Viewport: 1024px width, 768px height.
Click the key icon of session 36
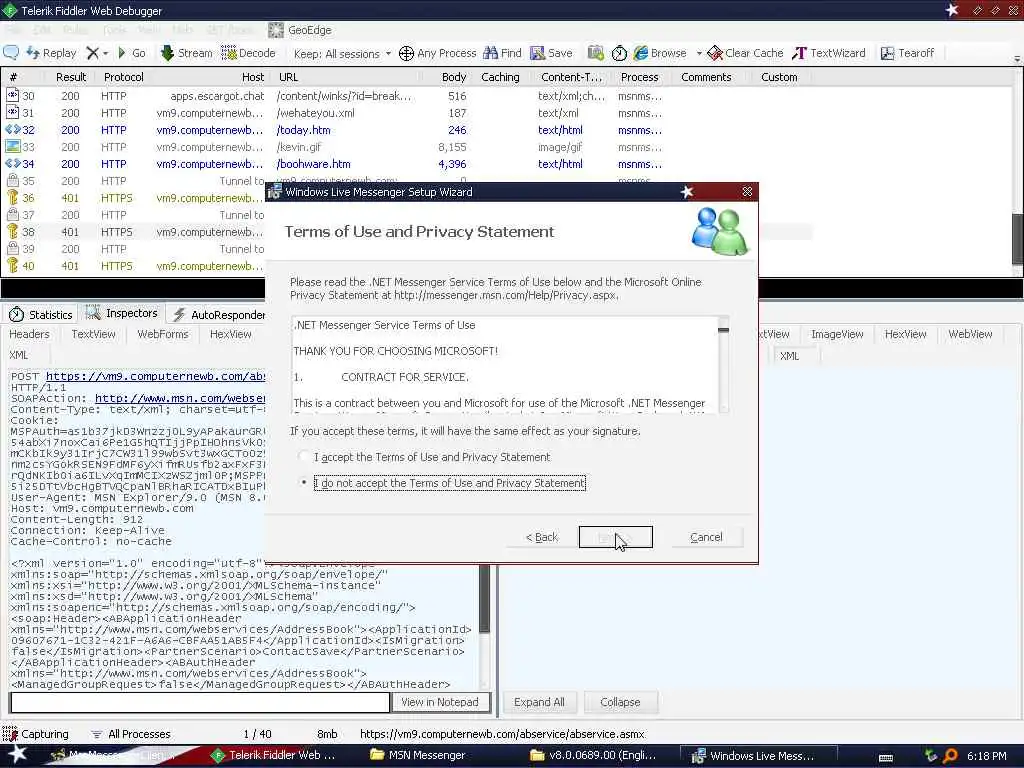point(12,197)
